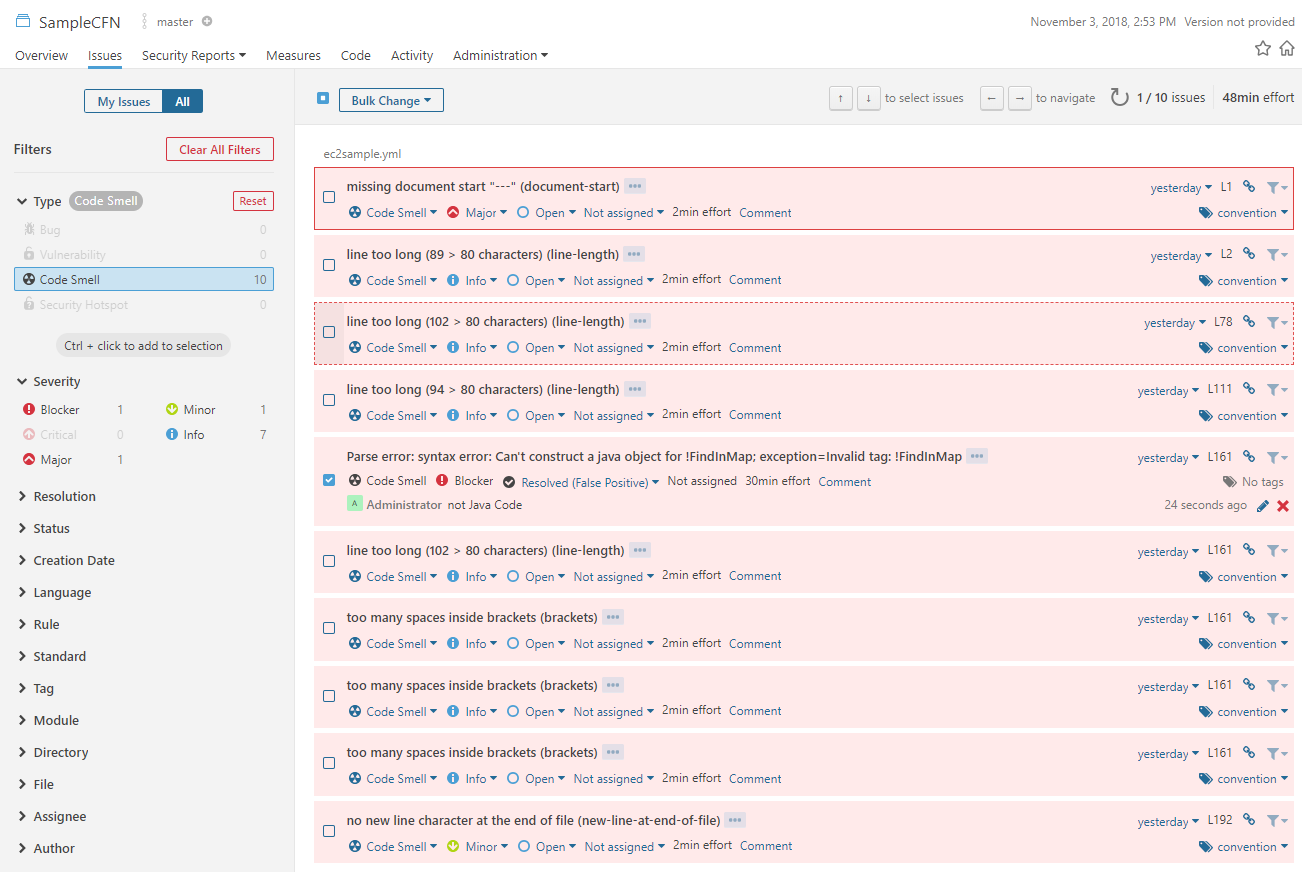Click the up arrow select-issues button
1302x872 pixels.
841,98
